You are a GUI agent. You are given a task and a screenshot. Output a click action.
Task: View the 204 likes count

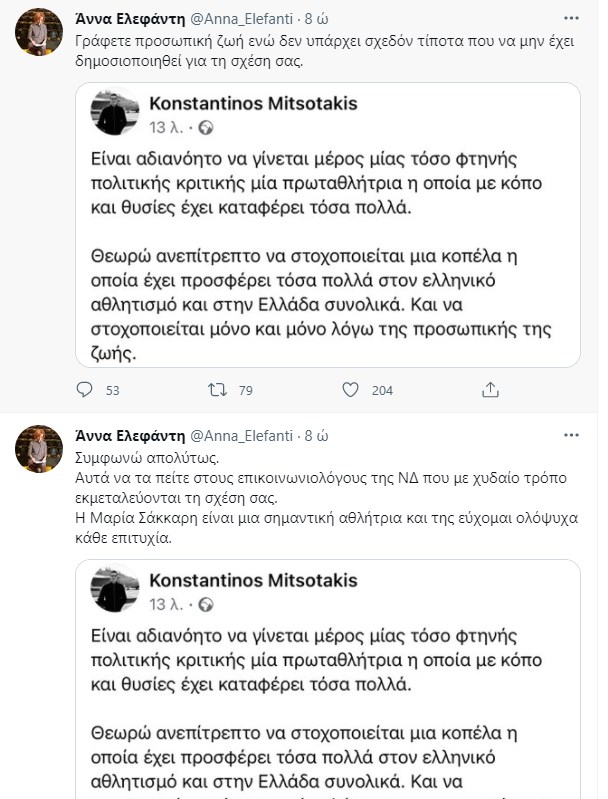(382, 390)
